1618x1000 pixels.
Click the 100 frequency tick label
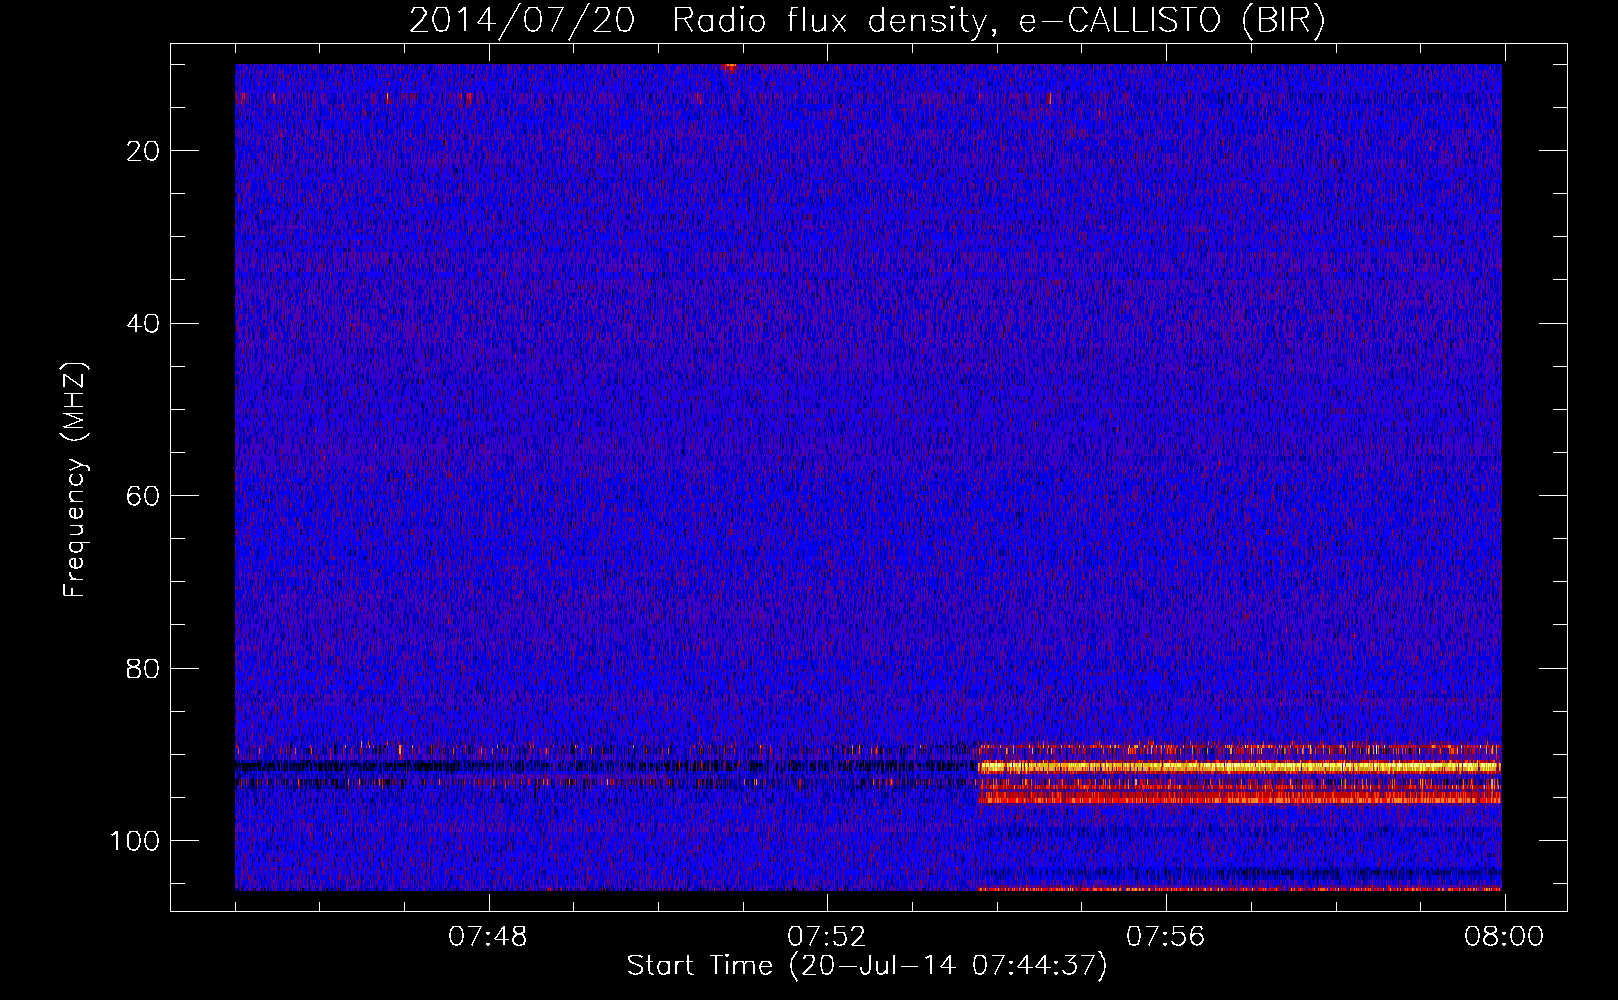pos(136,841)
